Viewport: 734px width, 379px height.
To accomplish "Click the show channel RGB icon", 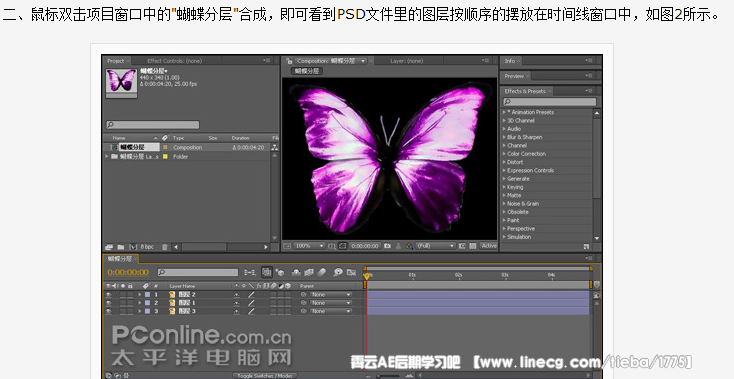I will [409, 246].
